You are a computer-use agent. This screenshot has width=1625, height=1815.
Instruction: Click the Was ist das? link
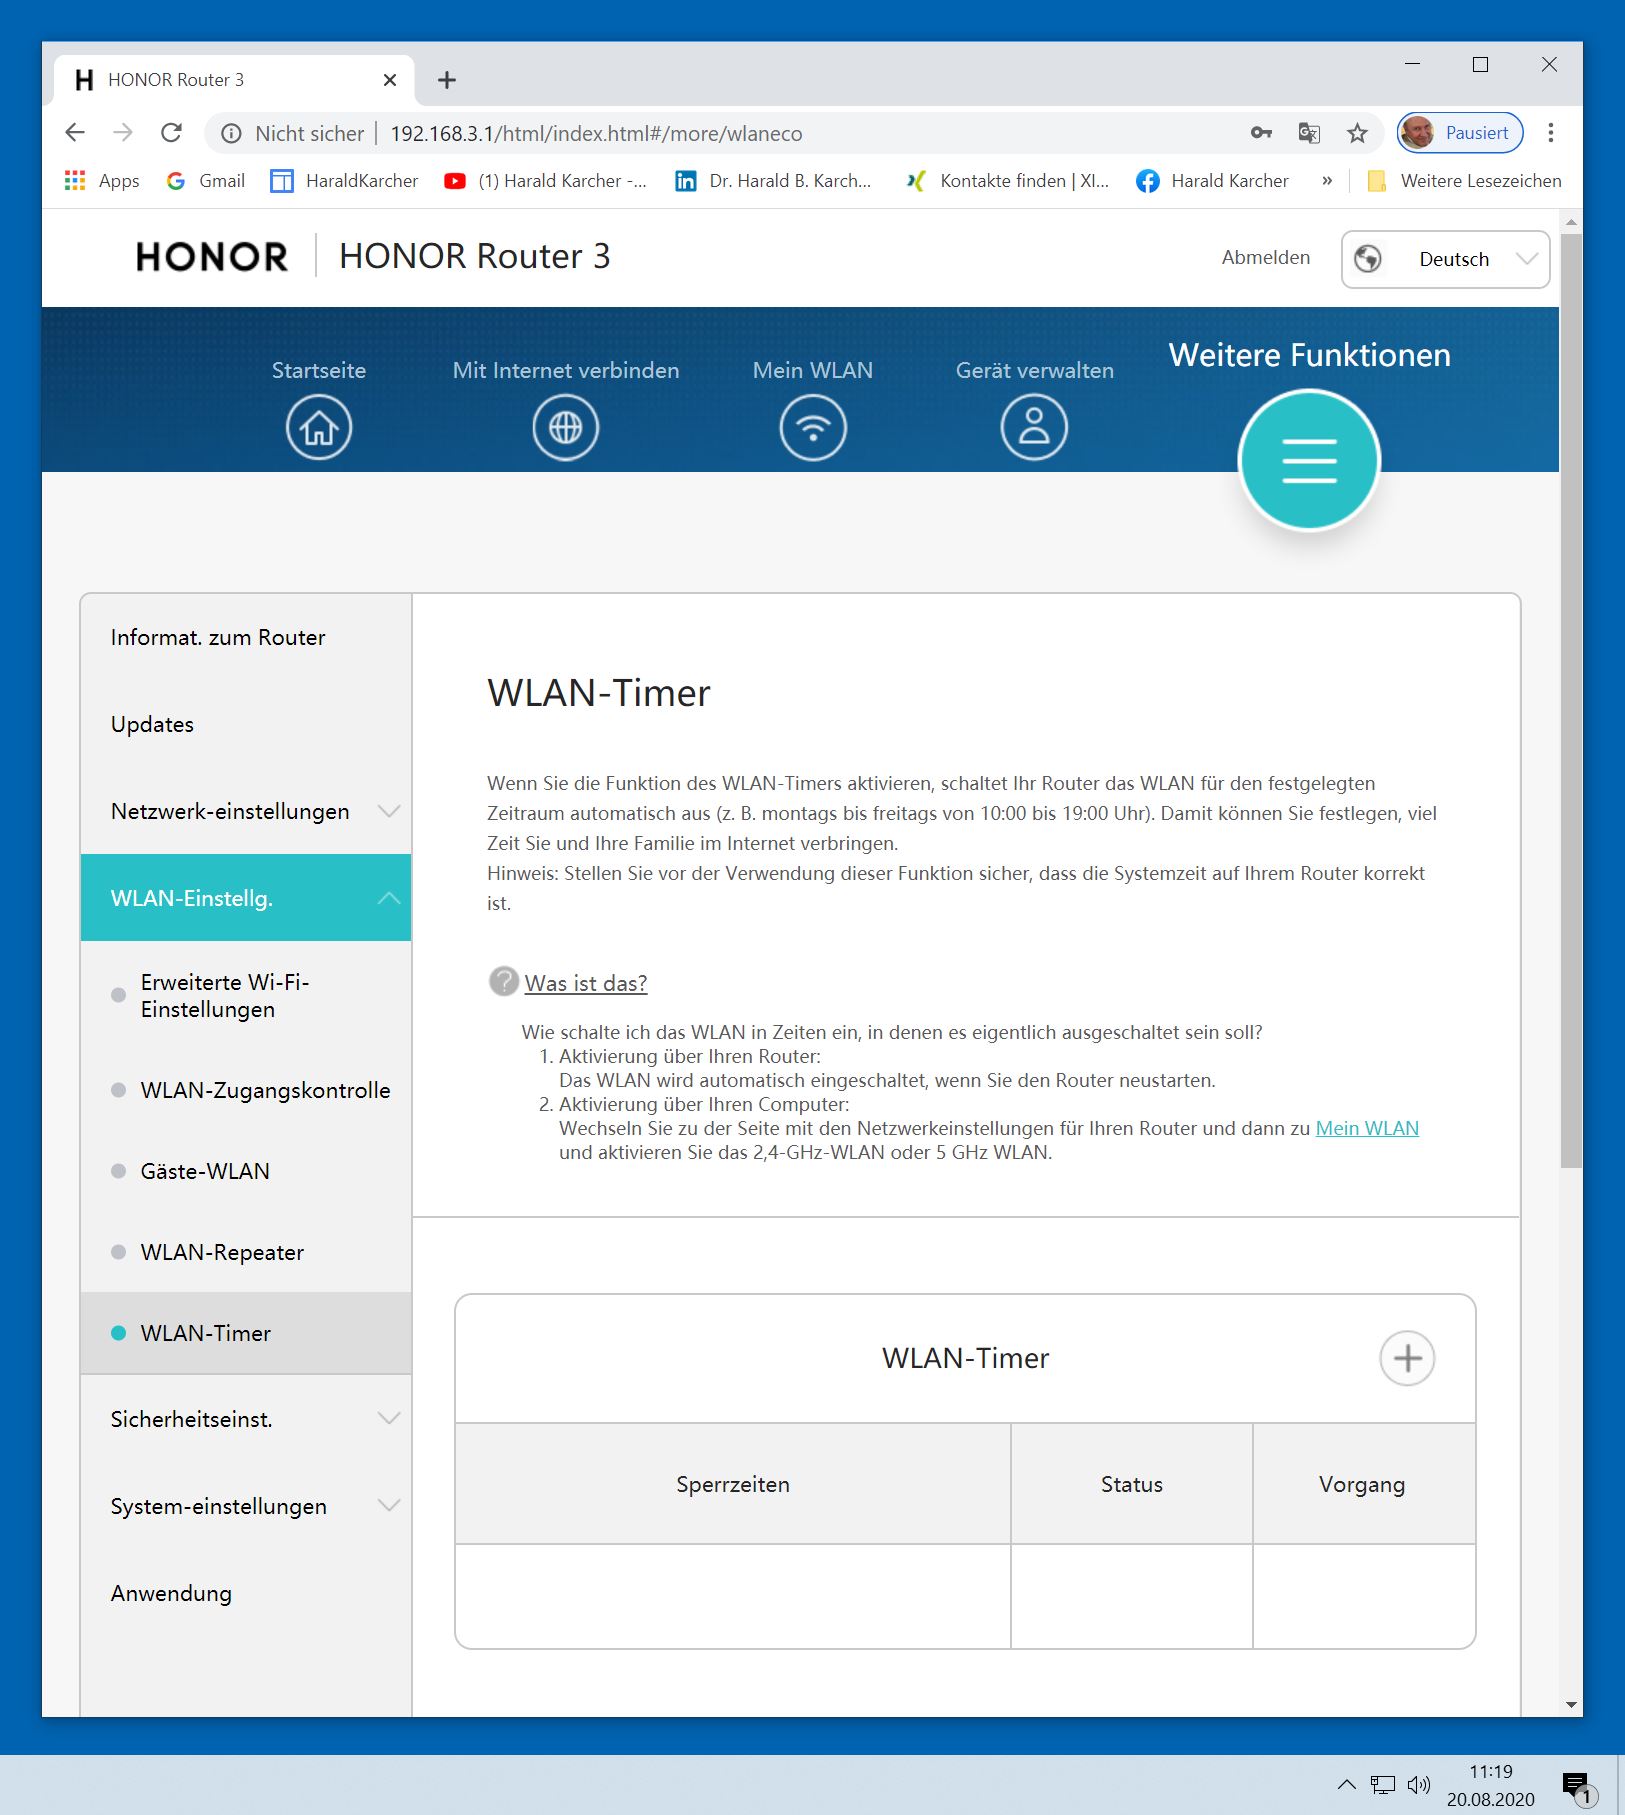pos(586,983)
